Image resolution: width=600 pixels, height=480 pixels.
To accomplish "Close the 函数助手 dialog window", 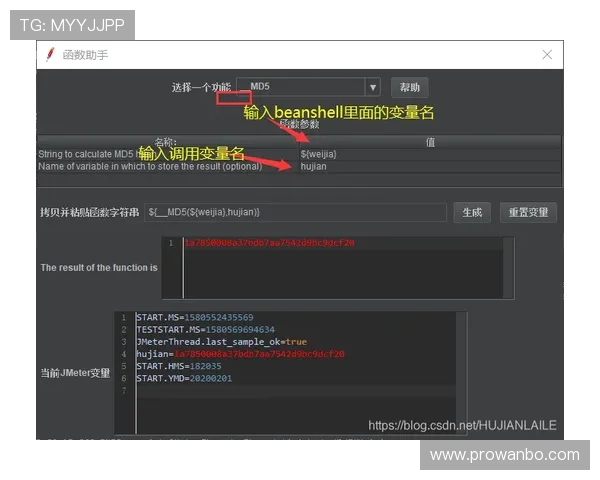I will click(547, 55).
